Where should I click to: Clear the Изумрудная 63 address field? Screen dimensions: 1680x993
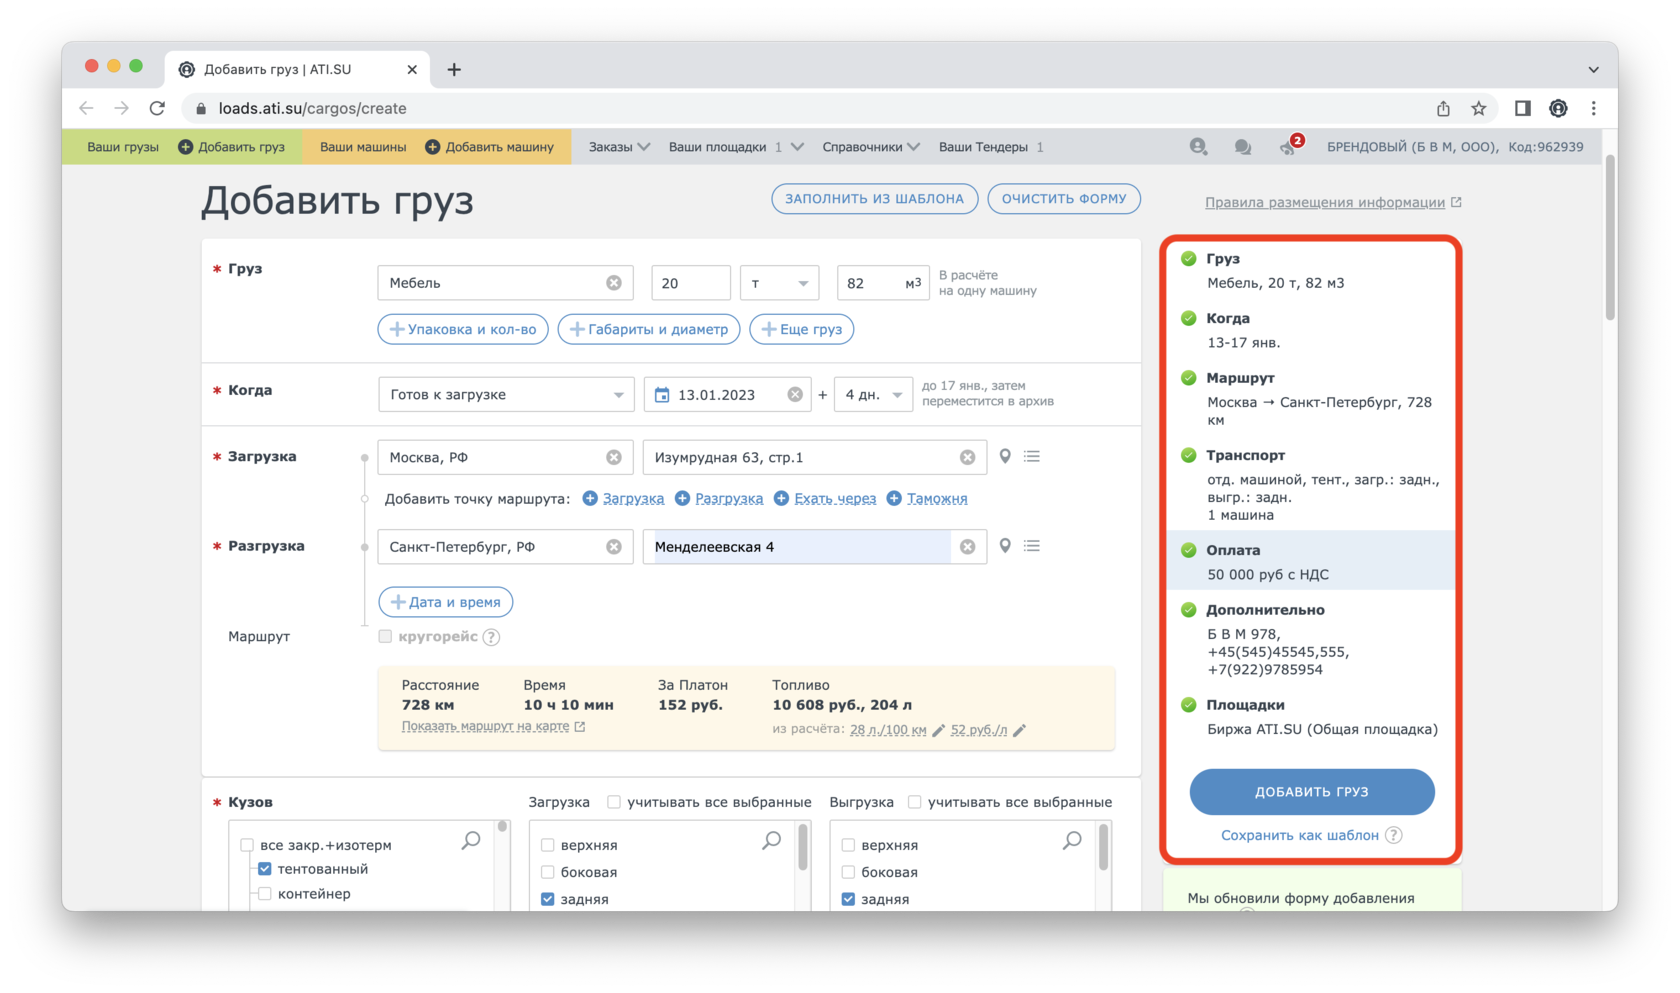[x=967, y=457]
